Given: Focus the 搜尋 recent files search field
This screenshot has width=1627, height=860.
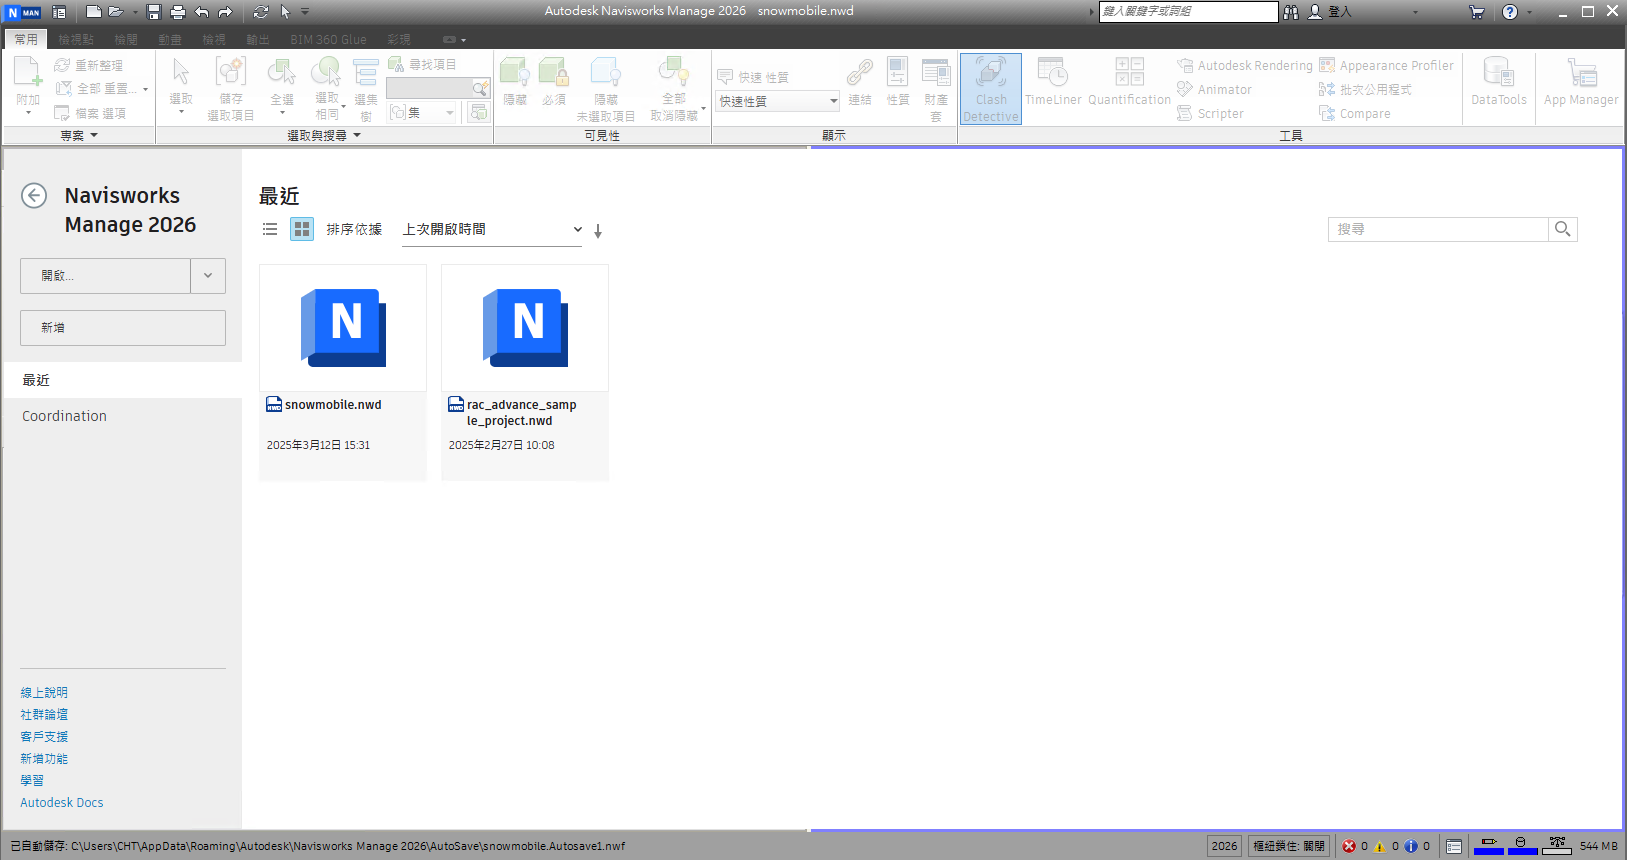Looking at the screenshot, I should (x=1438, y=229).
